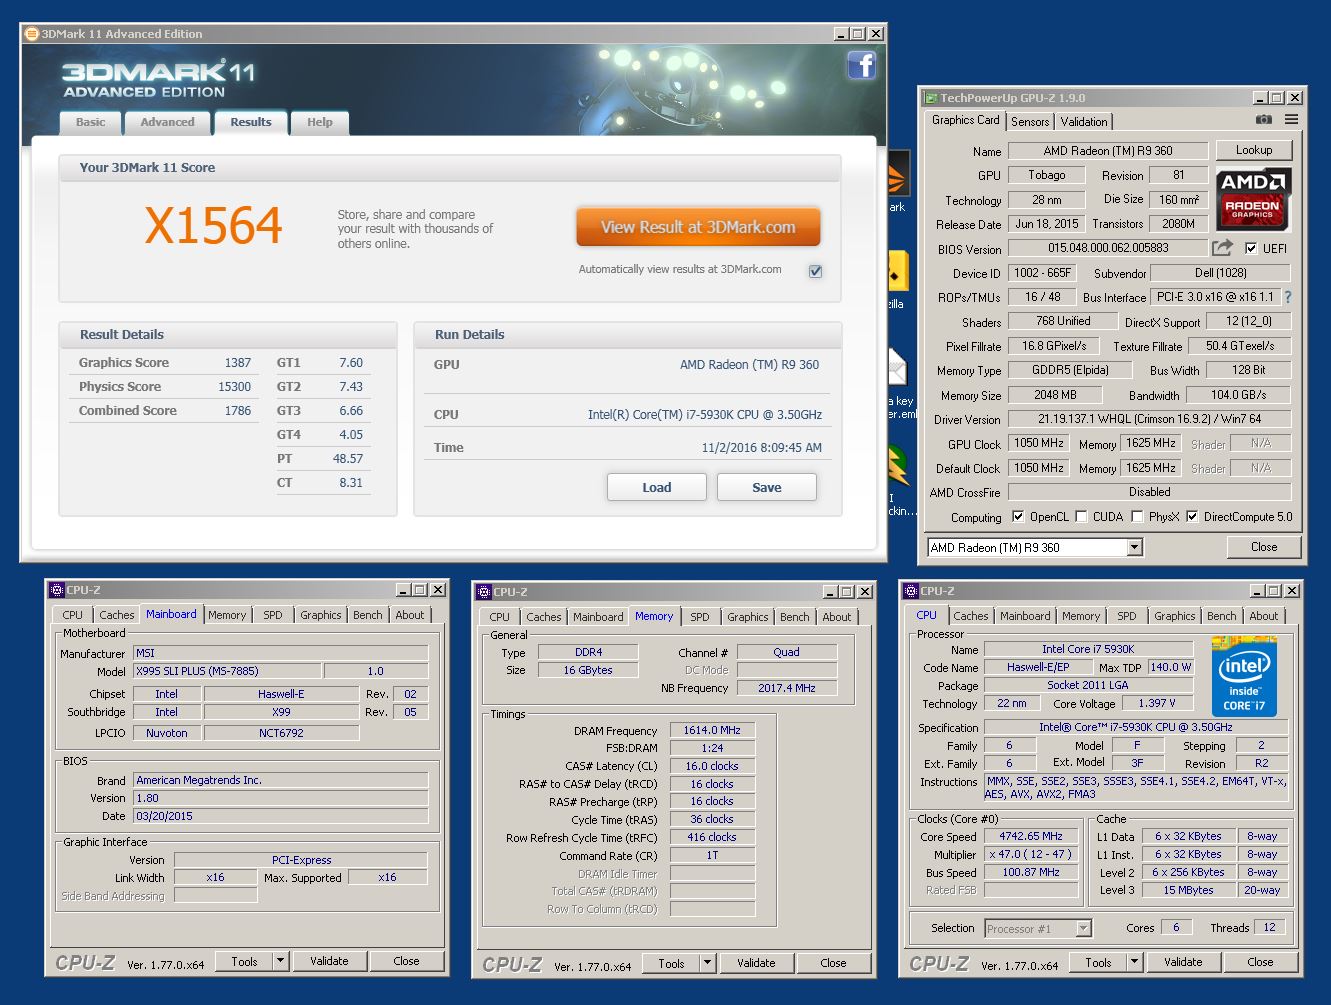Screen dimensions: 1331x1005
Task: Click the Close button in GPU-Z
Action: (x=1264, y=547)
